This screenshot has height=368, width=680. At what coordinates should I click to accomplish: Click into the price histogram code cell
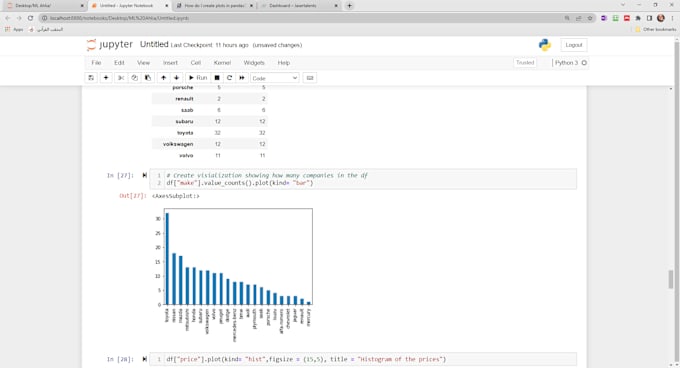pos(363,359)
